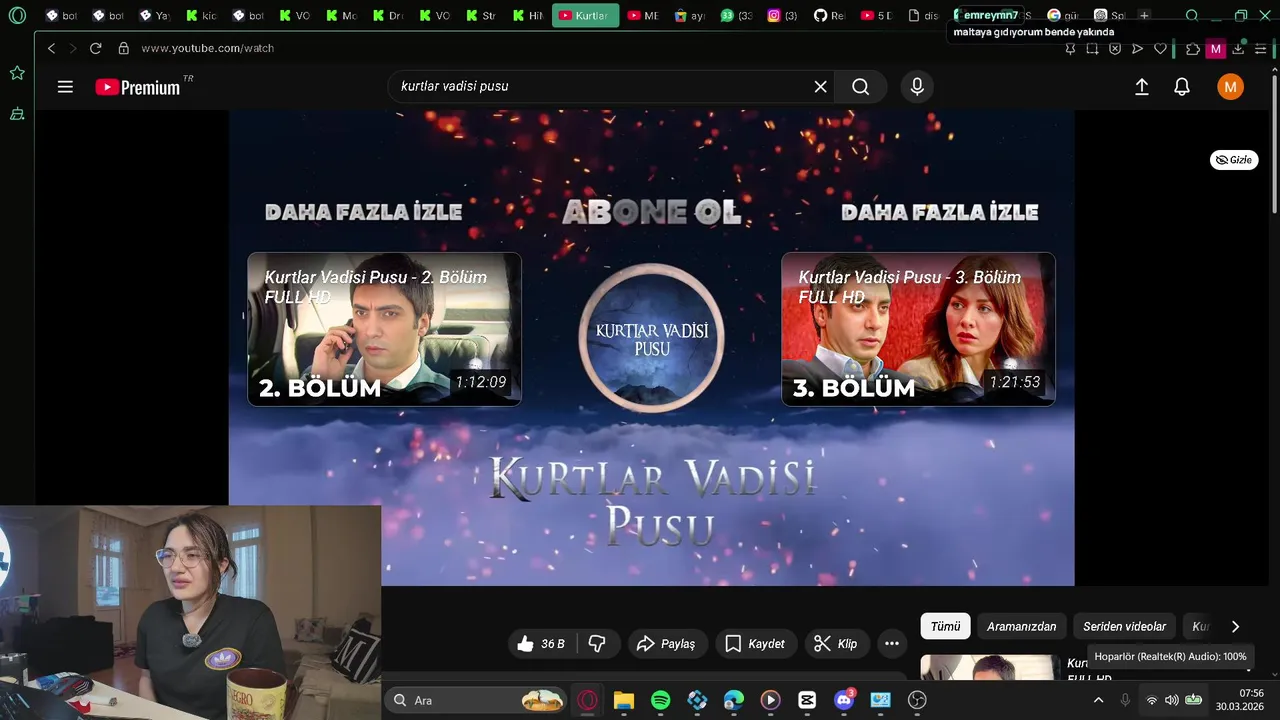Share the video using Paylaş
Viewport: 1280px width, 720px height.
click(x=667, y=644)
